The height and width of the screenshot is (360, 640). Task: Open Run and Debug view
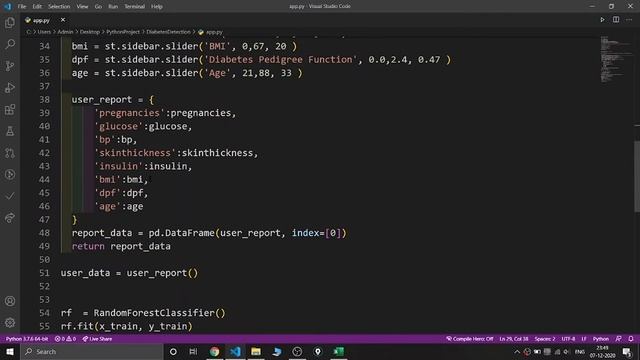pyautogui.click(x=10, y=87)
